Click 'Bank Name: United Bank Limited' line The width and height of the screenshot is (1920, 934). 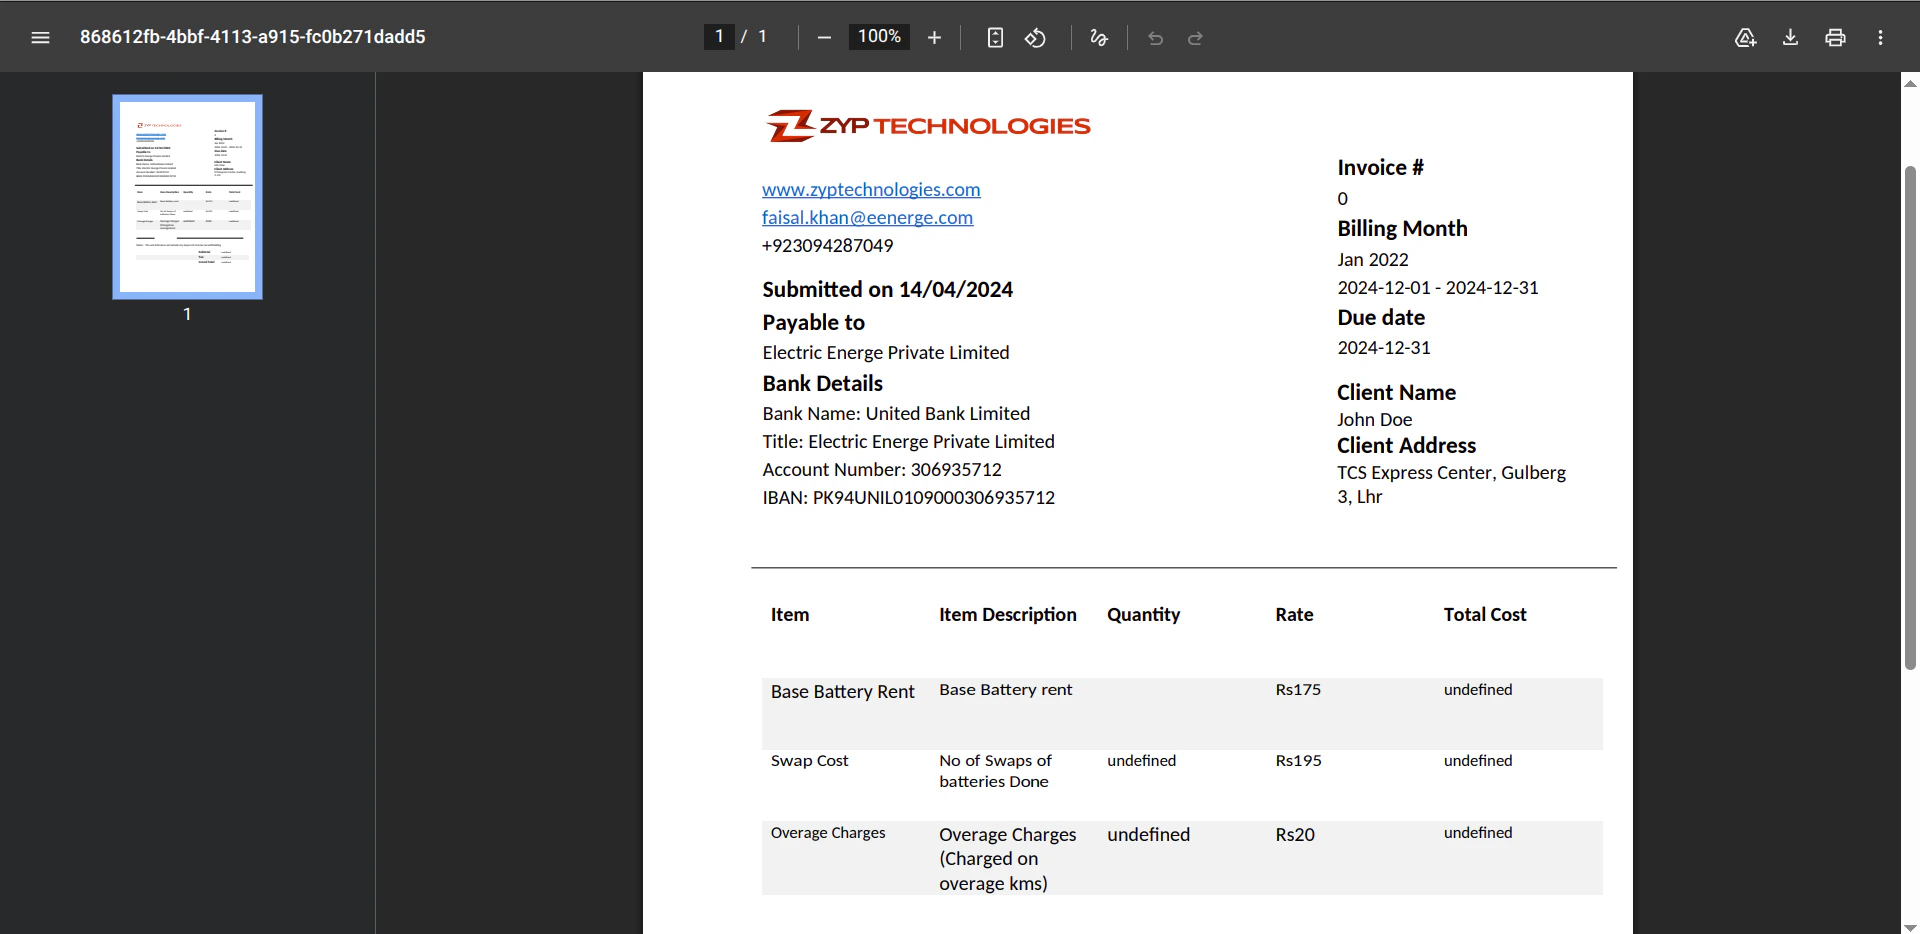point(896,413)
